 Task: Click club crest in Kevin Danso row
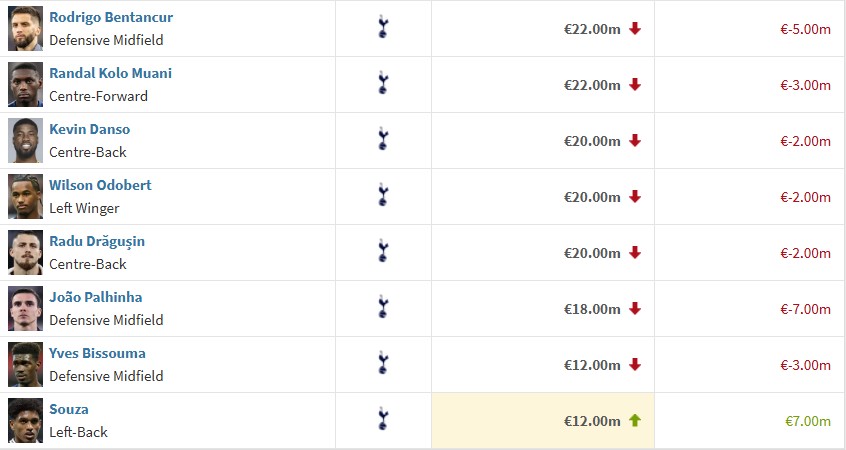(382, 140)
